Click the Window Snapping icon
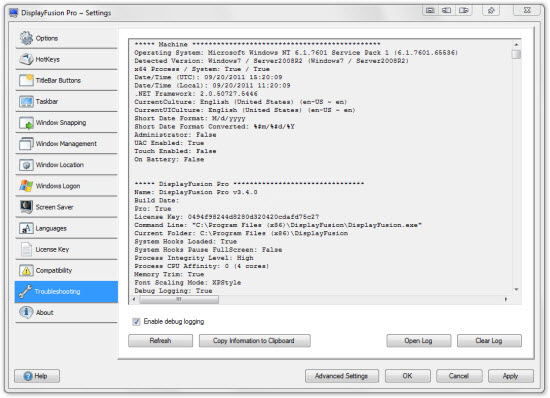 tap(26, 123)
